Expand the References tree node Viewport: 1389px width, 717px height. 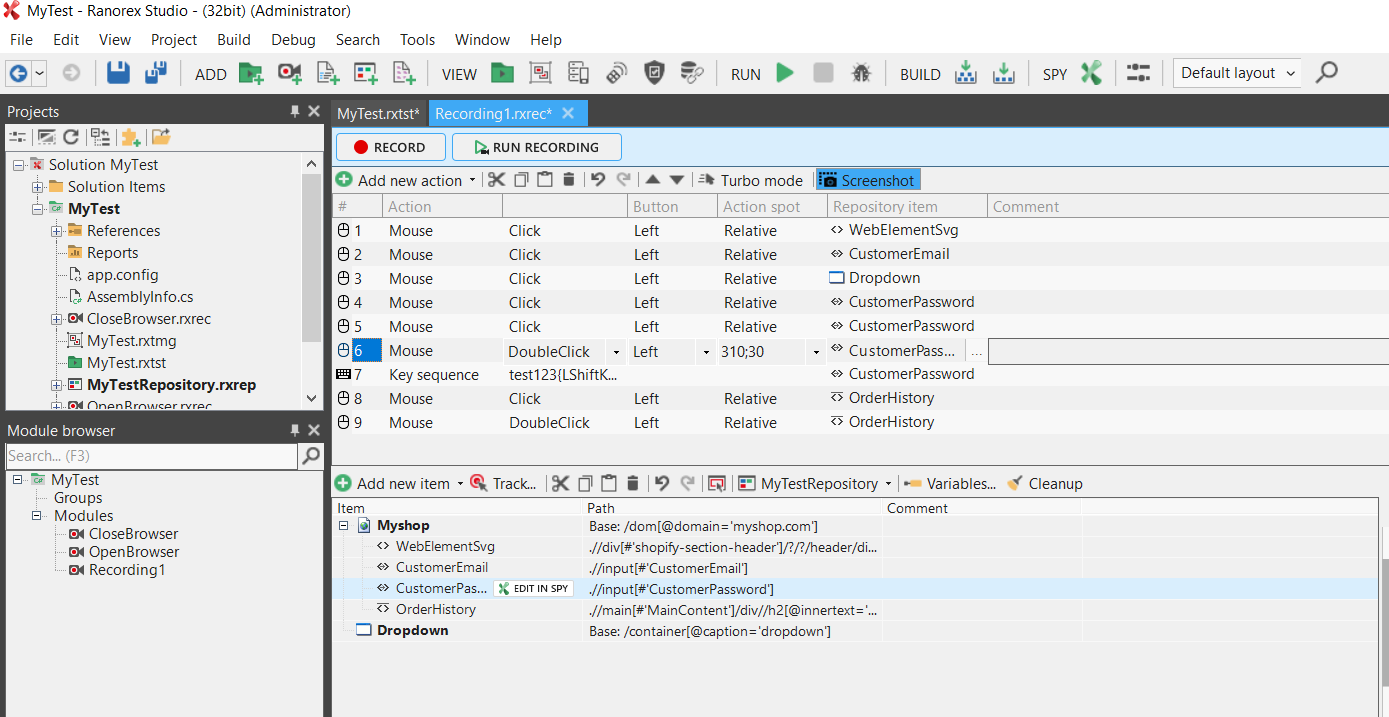[x=57, y=231]
